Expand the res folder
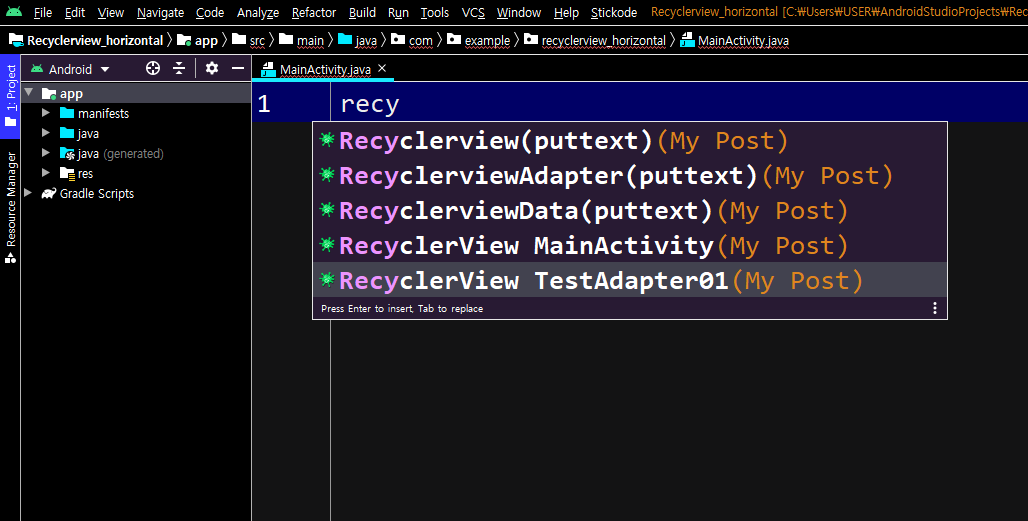The width and height of the screenshot is (1028, 521). pos(45,173)
